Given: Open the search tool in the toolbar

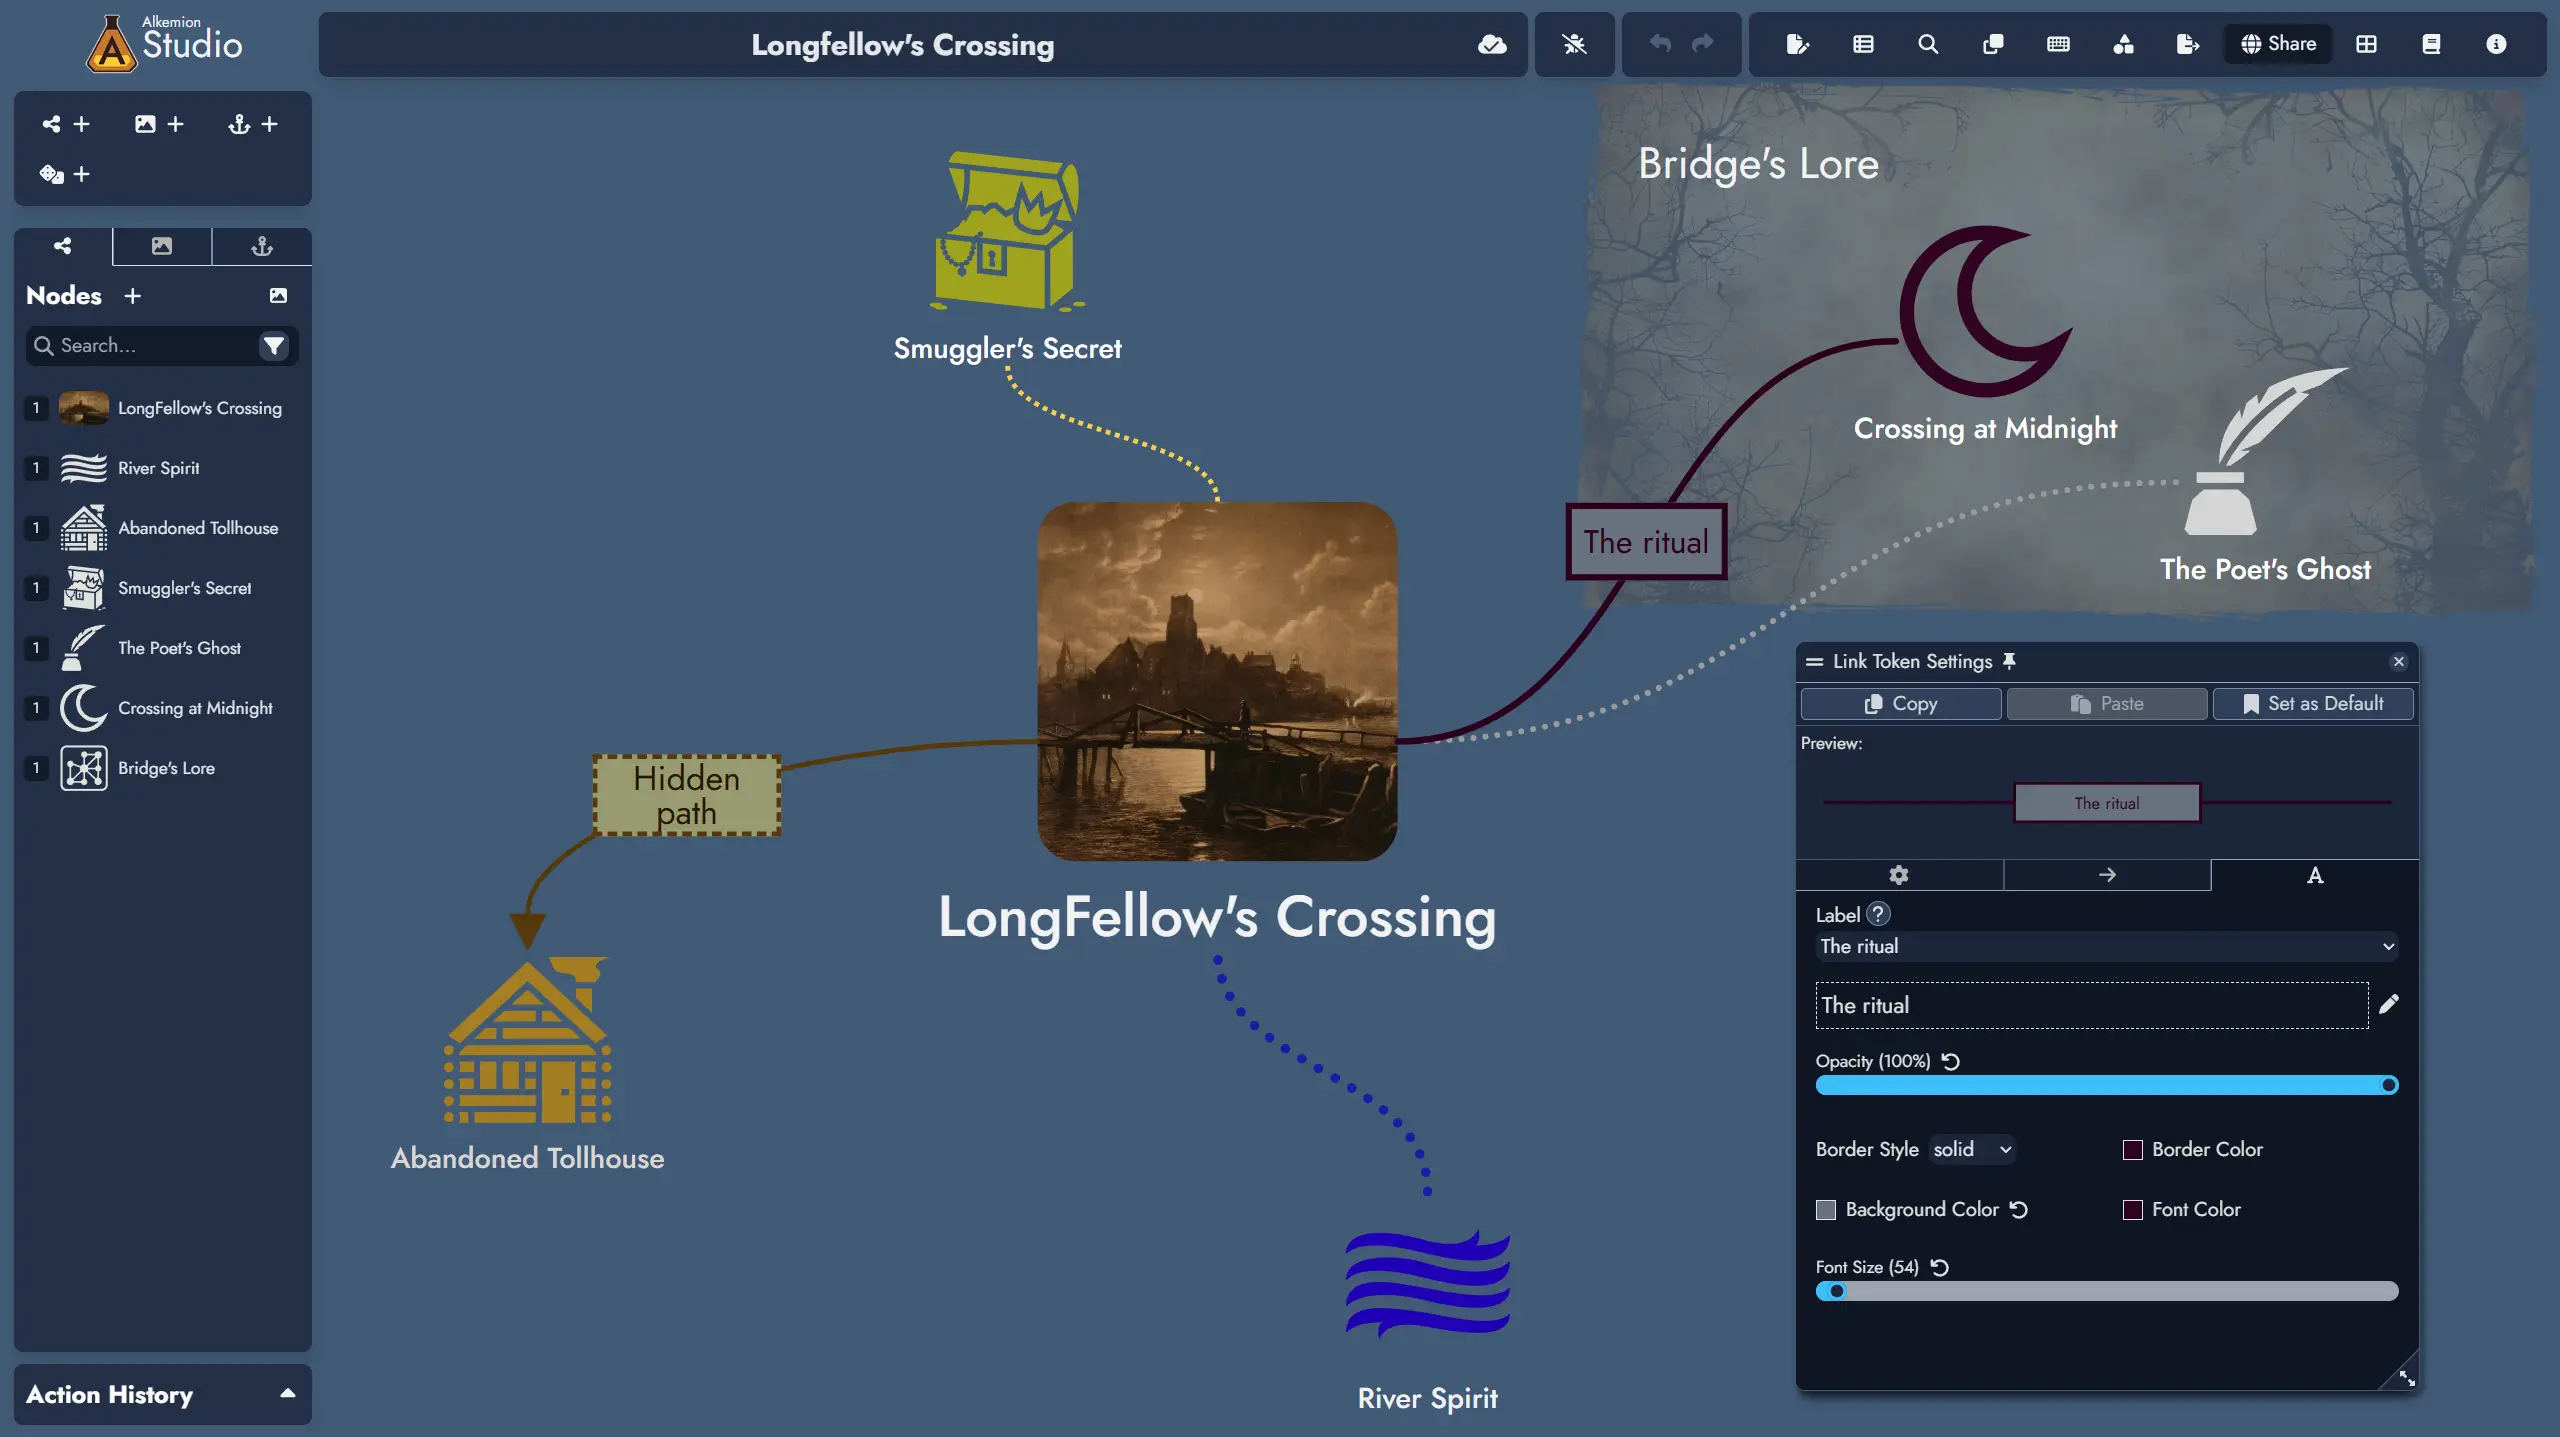Looking at the screenshot, I should pos(1928,44).
